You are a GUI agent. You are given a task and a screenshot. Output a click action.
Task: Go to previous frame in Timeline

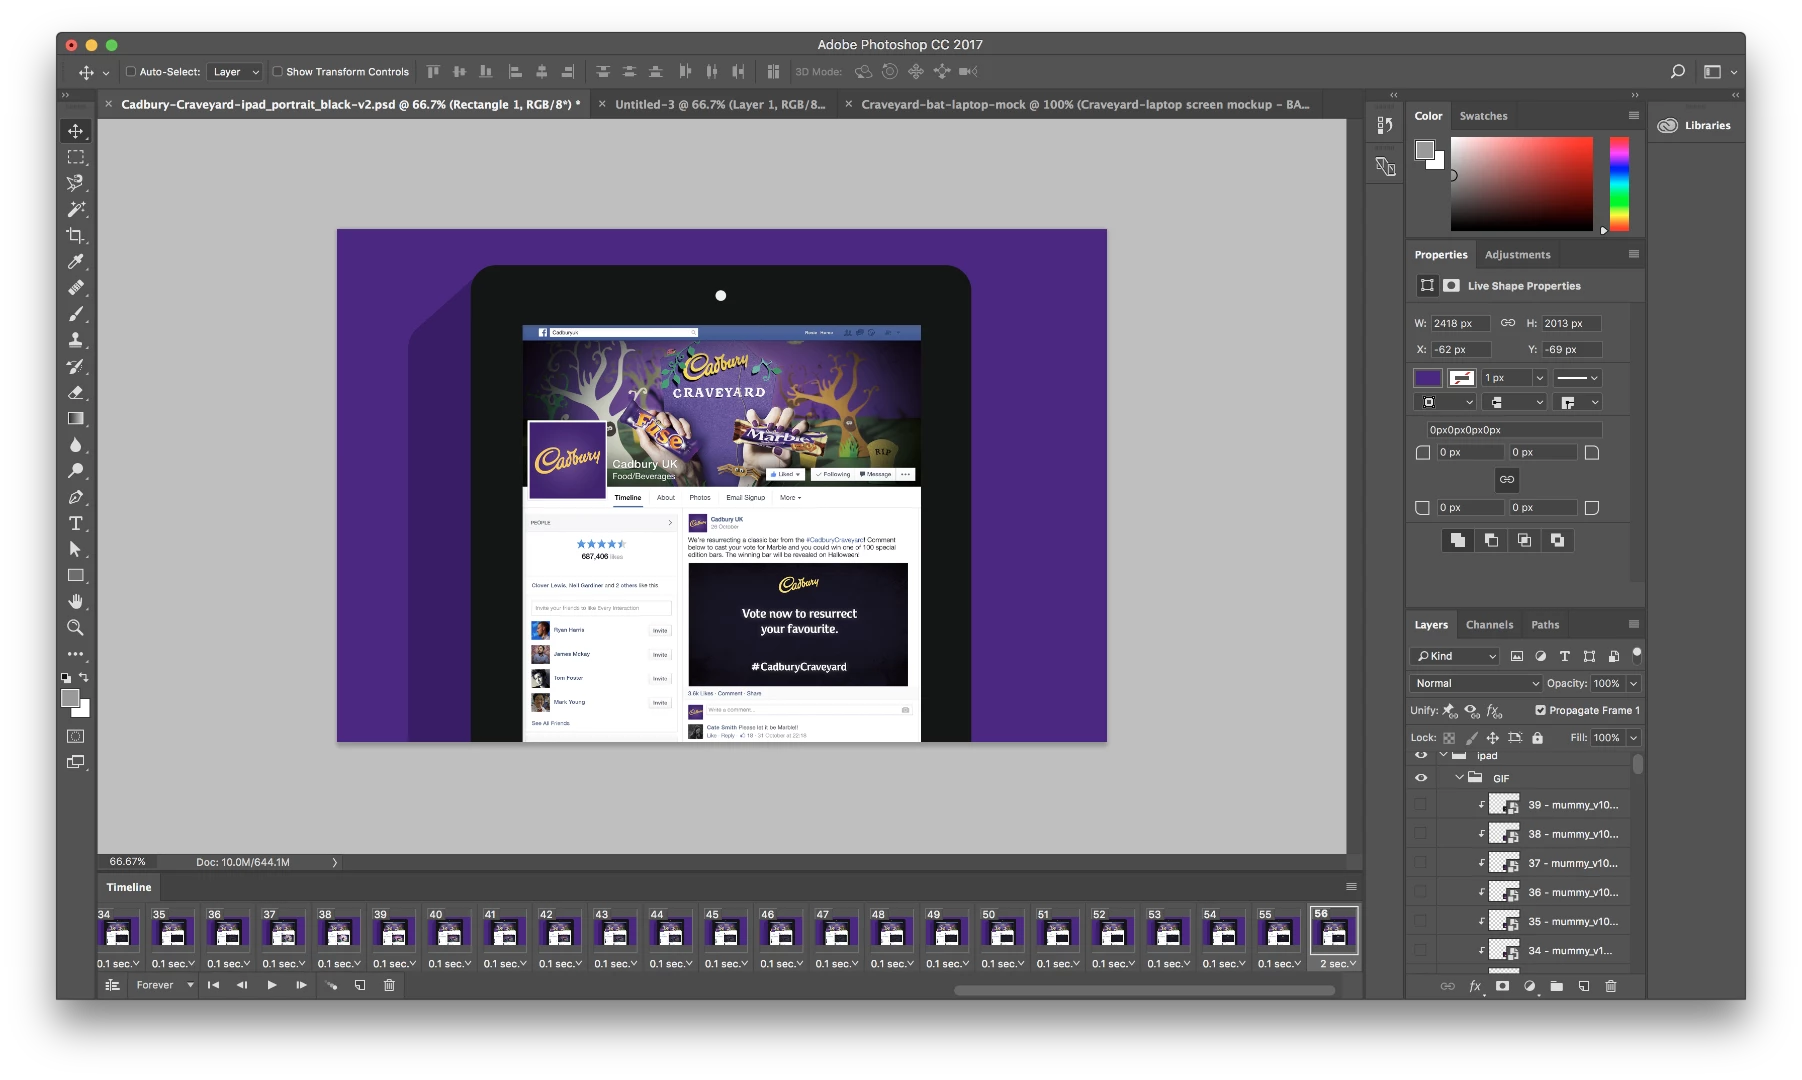pyautogui.click(x=242, y=985)
